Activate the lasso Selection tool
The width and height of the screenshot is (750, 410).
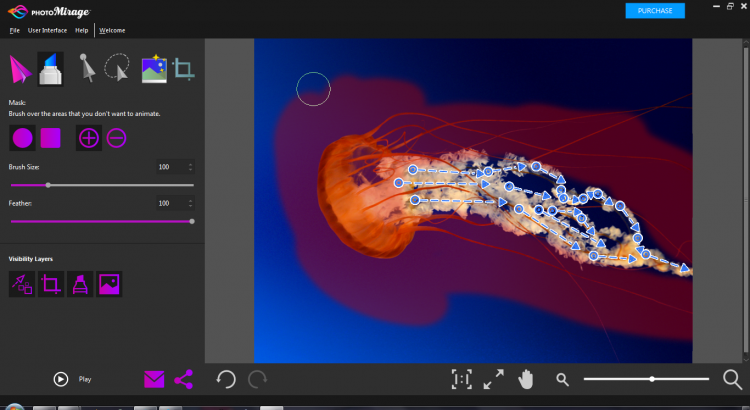[x=117, y=66]
